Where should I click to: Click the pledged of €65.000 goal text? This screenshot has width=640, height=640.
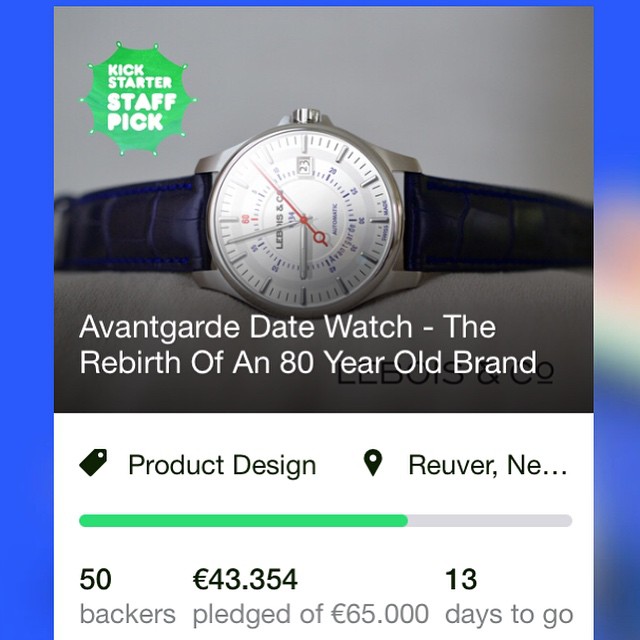[x=311, y=614]
